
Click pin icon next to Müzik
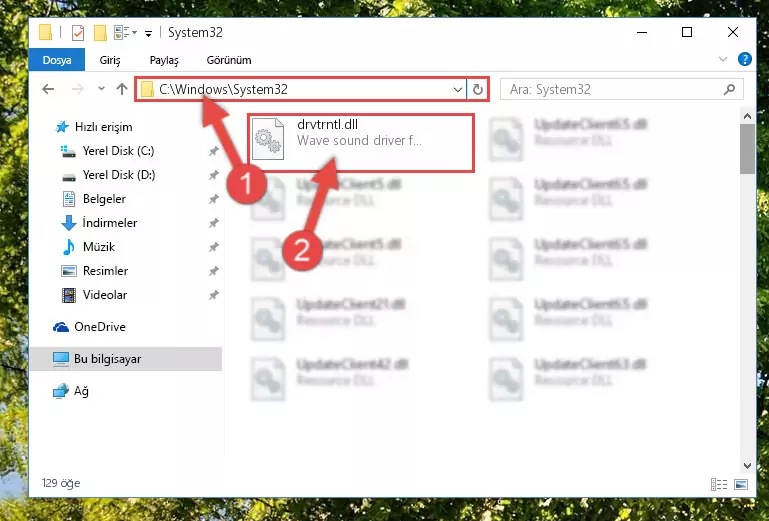click(x=213, y=247)
